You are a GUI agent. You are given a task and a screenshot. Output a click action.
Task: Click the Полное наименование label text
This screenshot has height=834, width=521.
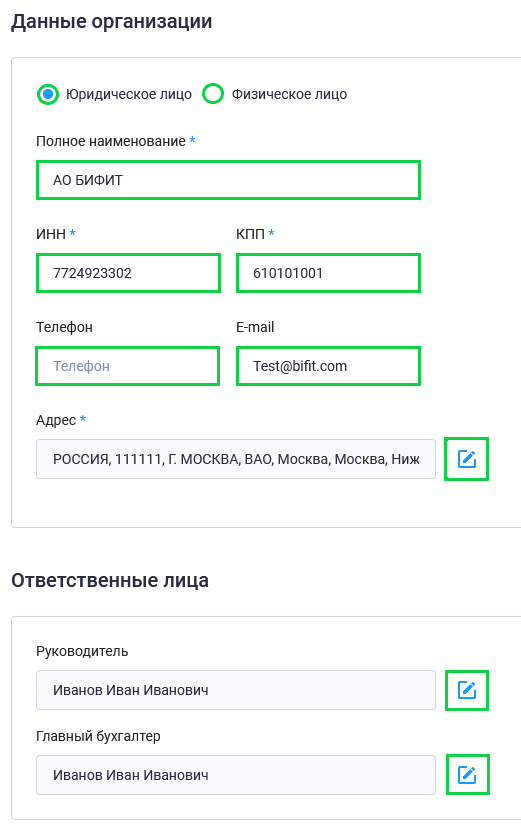(x=111, y=141)
